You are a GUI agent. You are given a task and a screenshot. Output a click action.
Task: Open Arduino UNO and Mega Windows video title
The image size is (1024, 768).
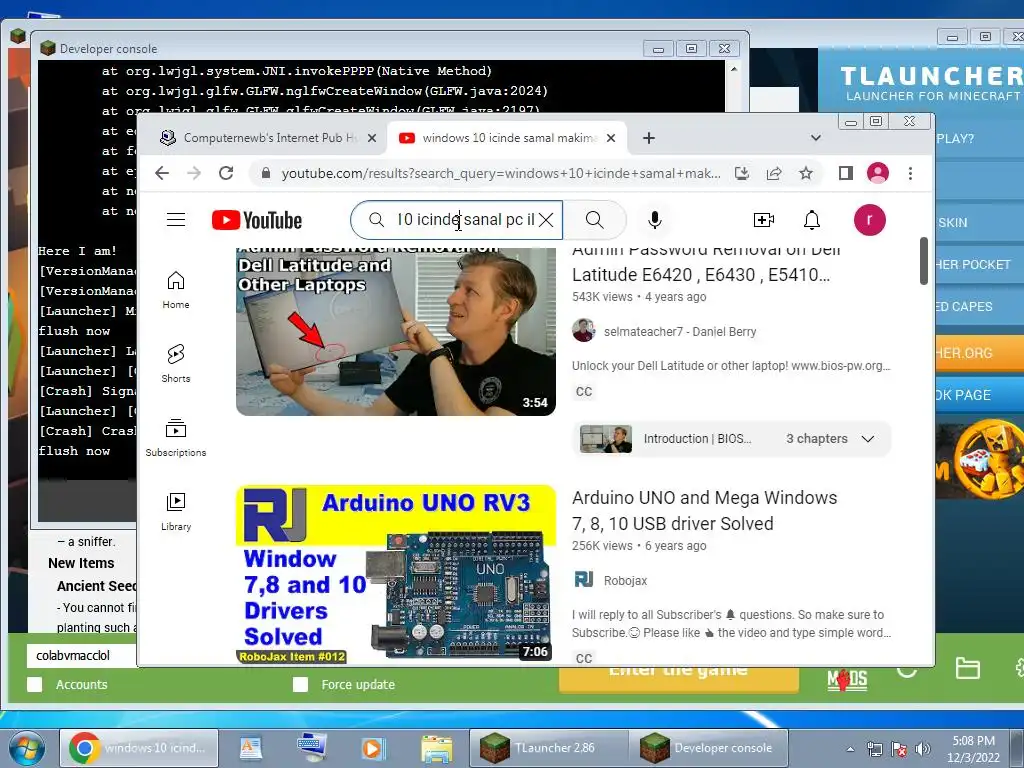pyautogui.click(x=705, y=511)
